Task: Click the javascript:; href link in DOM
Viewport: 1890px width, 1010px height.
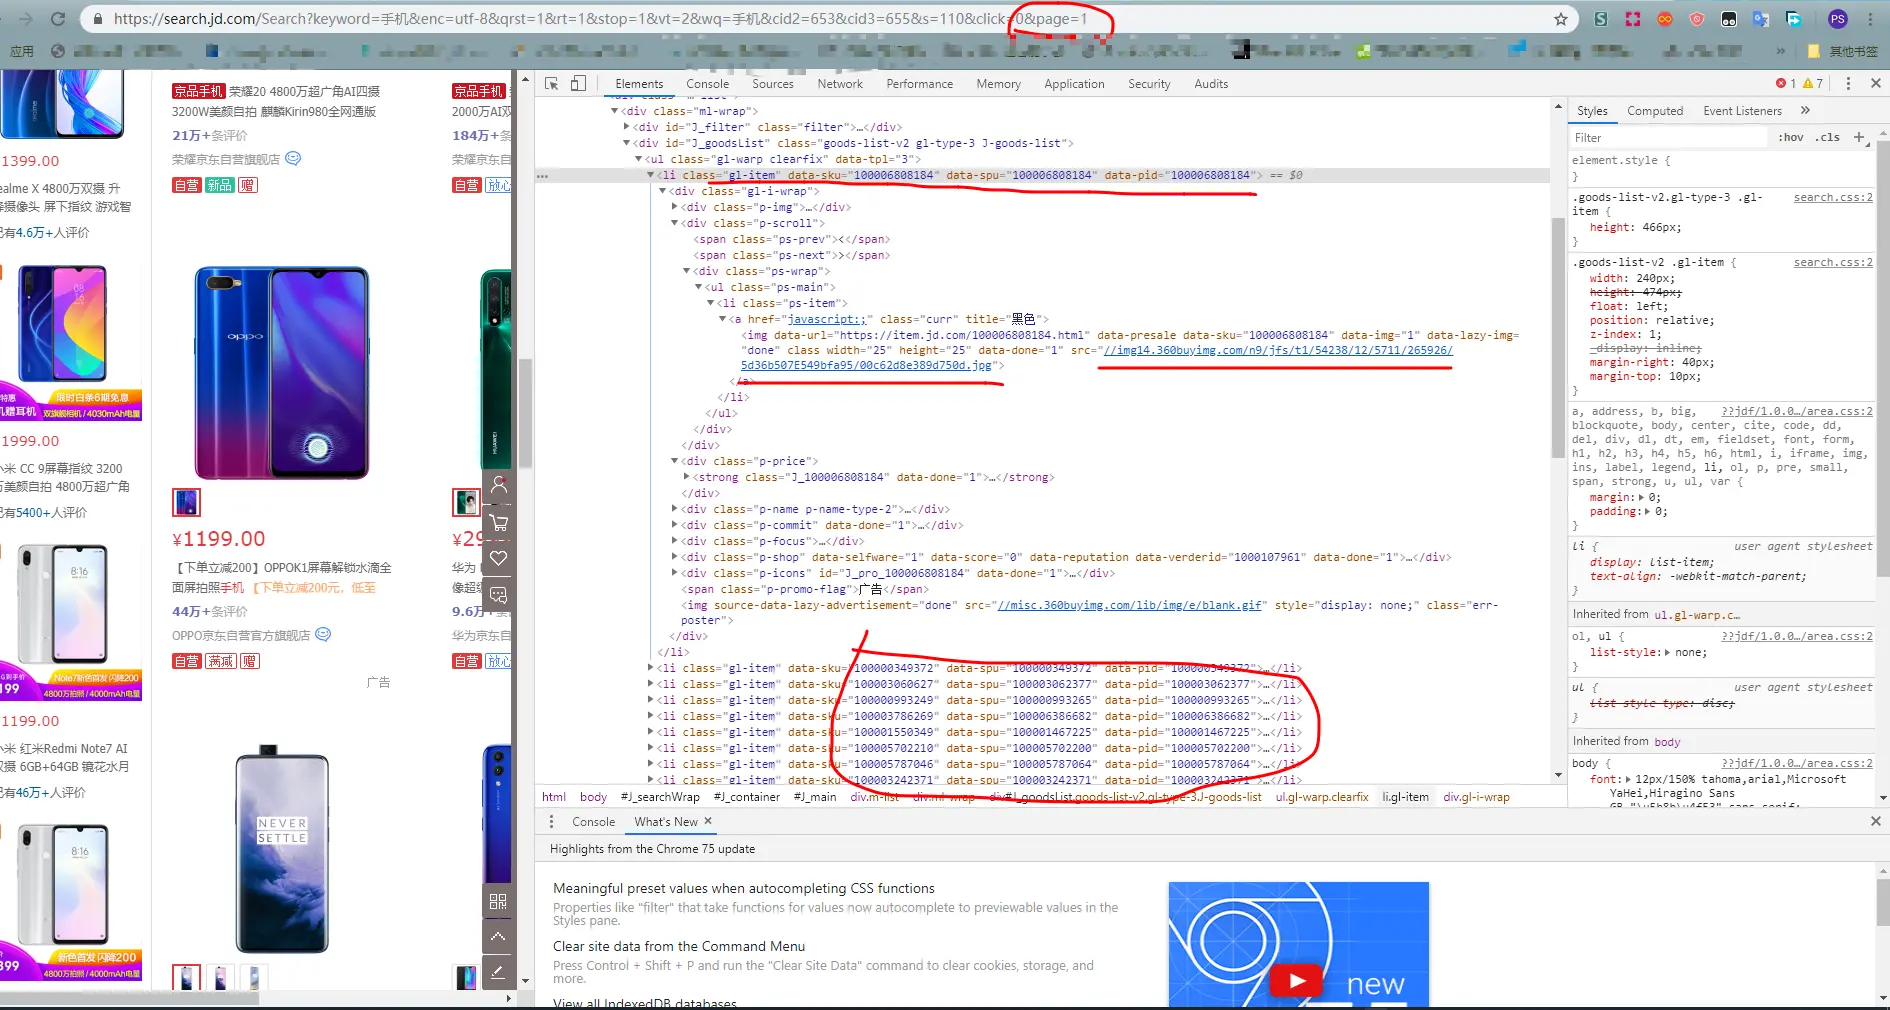Action: click(x=827, y=319)
